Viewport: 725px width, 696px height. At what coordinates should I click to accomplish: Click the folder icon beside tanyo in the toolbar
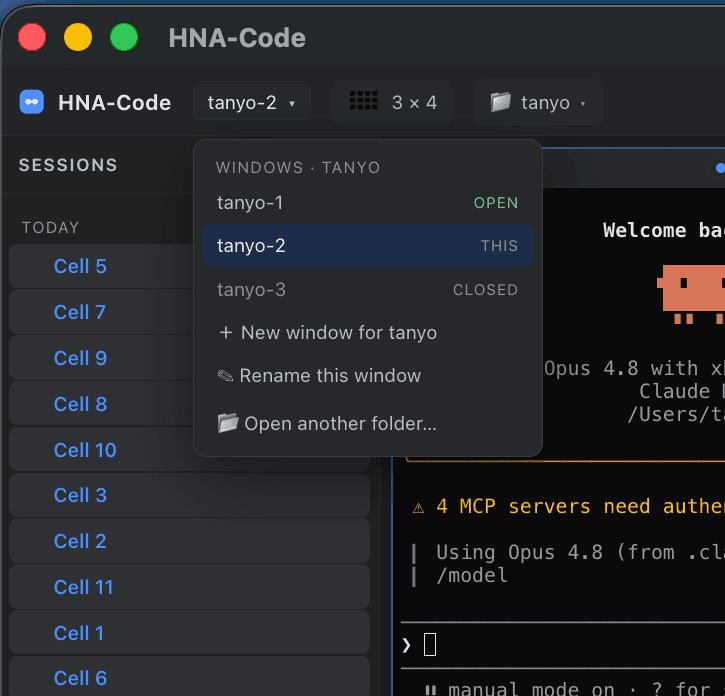click(x=501, y=102)
